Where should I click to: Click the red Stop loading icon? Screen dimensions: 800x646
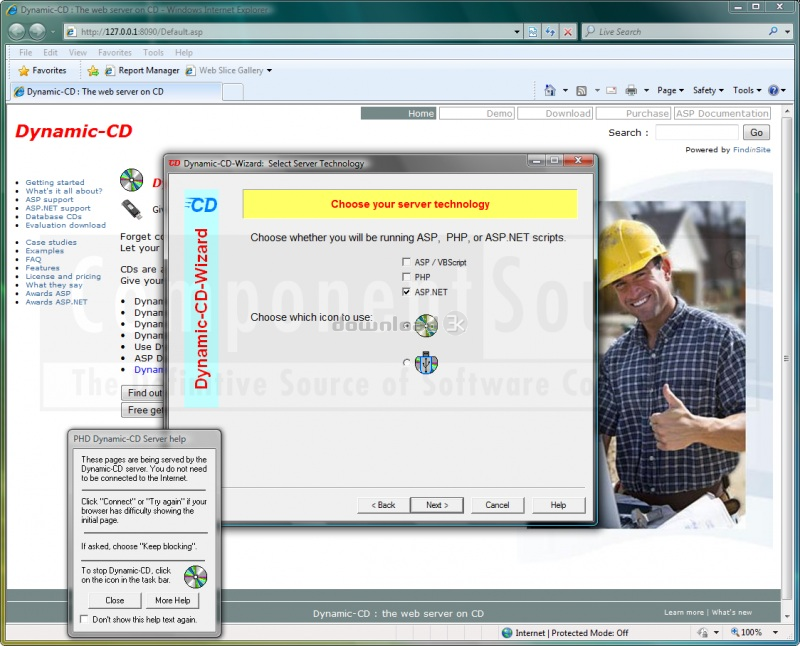568,32
